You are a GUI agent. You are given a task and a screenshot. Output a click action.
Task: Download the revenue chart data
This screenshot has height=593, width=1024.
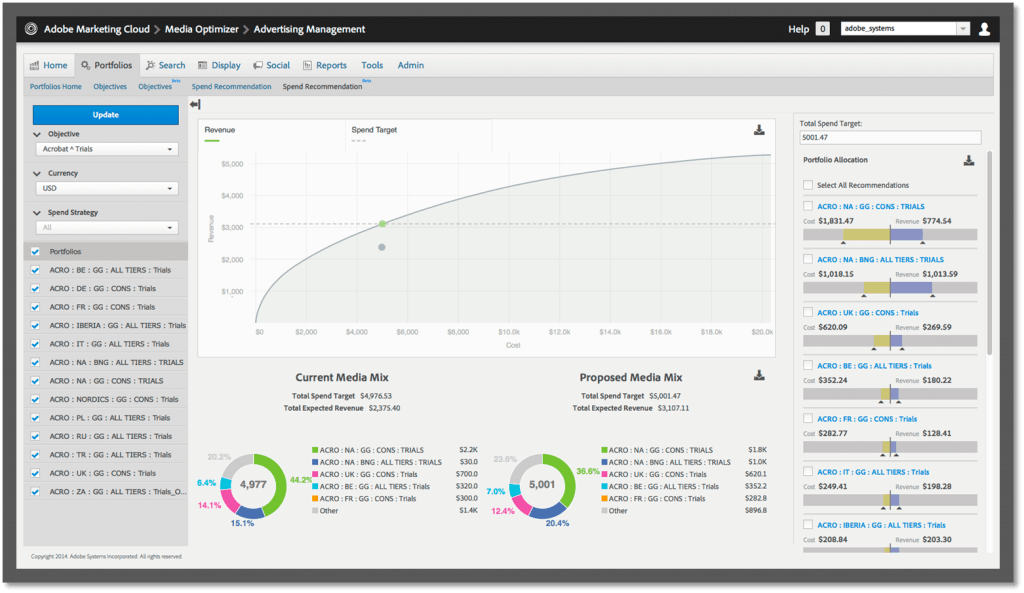point(759,130)
